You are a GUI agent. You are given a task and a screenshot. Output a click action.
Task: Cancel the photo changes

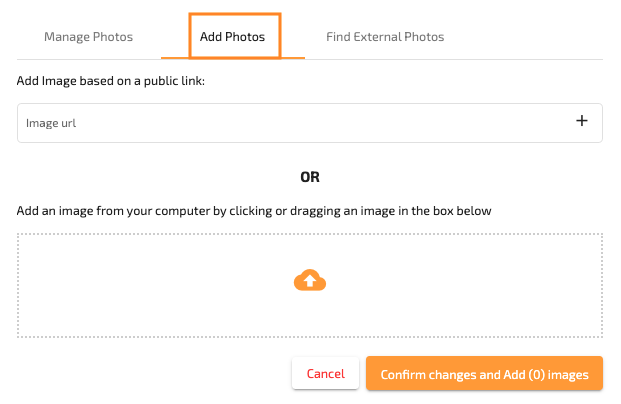click(326, 374)
